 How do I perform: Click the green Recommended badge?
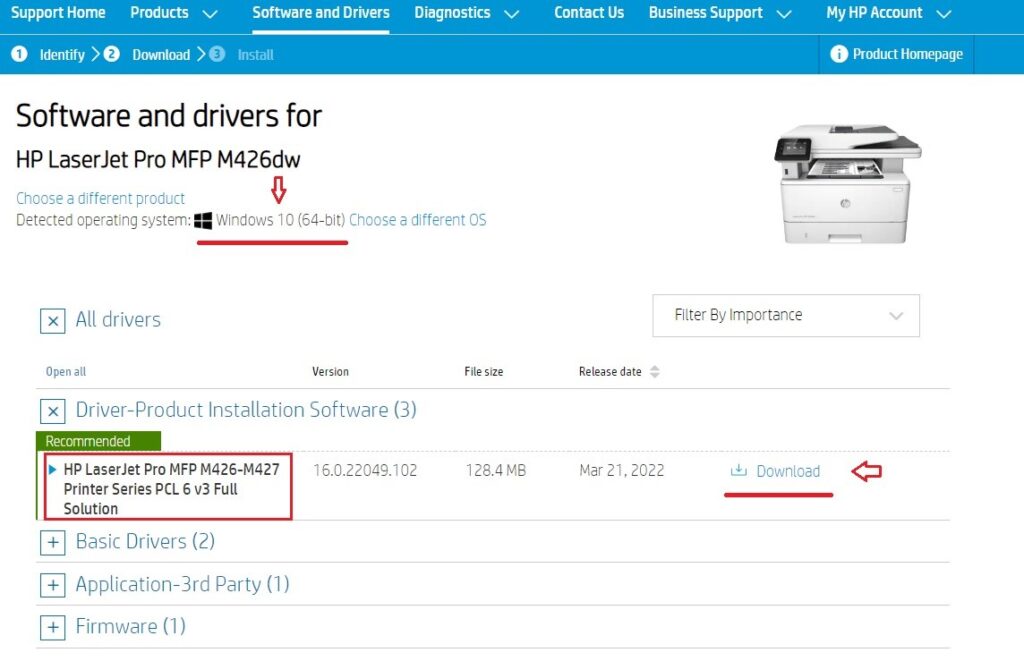(99, 441)
